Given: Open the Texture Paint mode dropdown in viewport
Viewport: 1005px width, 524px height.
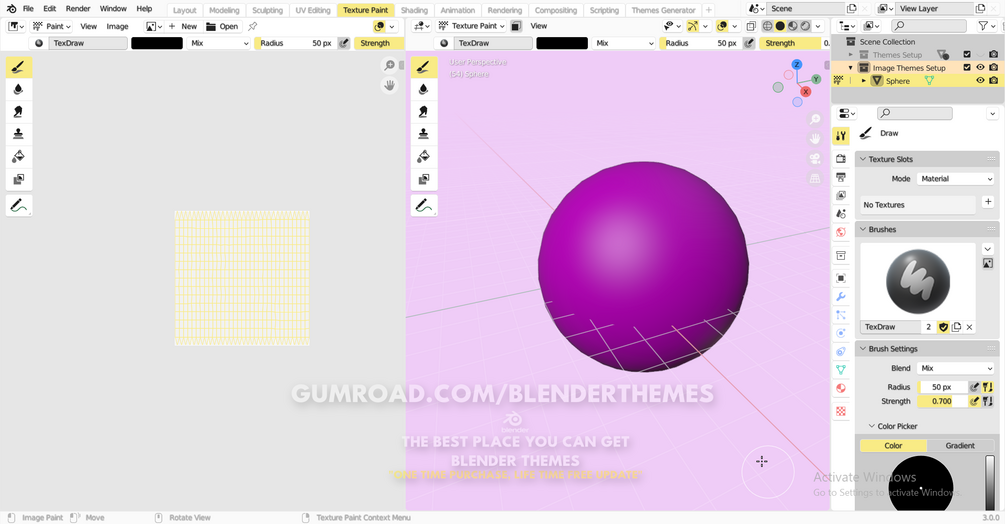Looking at the screenshot, I should (x=472, y=26).
